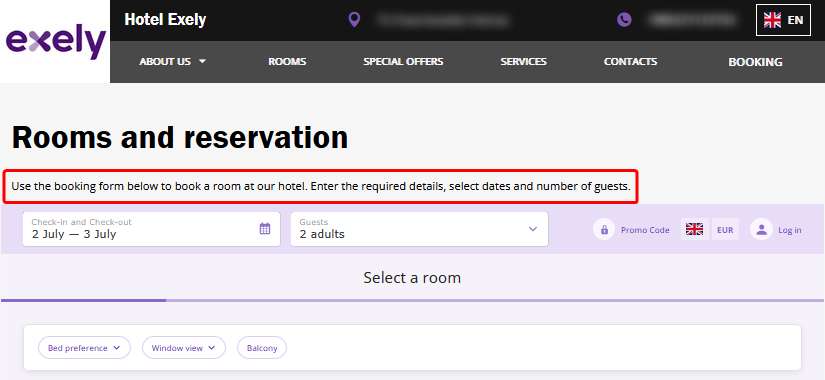Click the Booking link in the navigation

755,62
